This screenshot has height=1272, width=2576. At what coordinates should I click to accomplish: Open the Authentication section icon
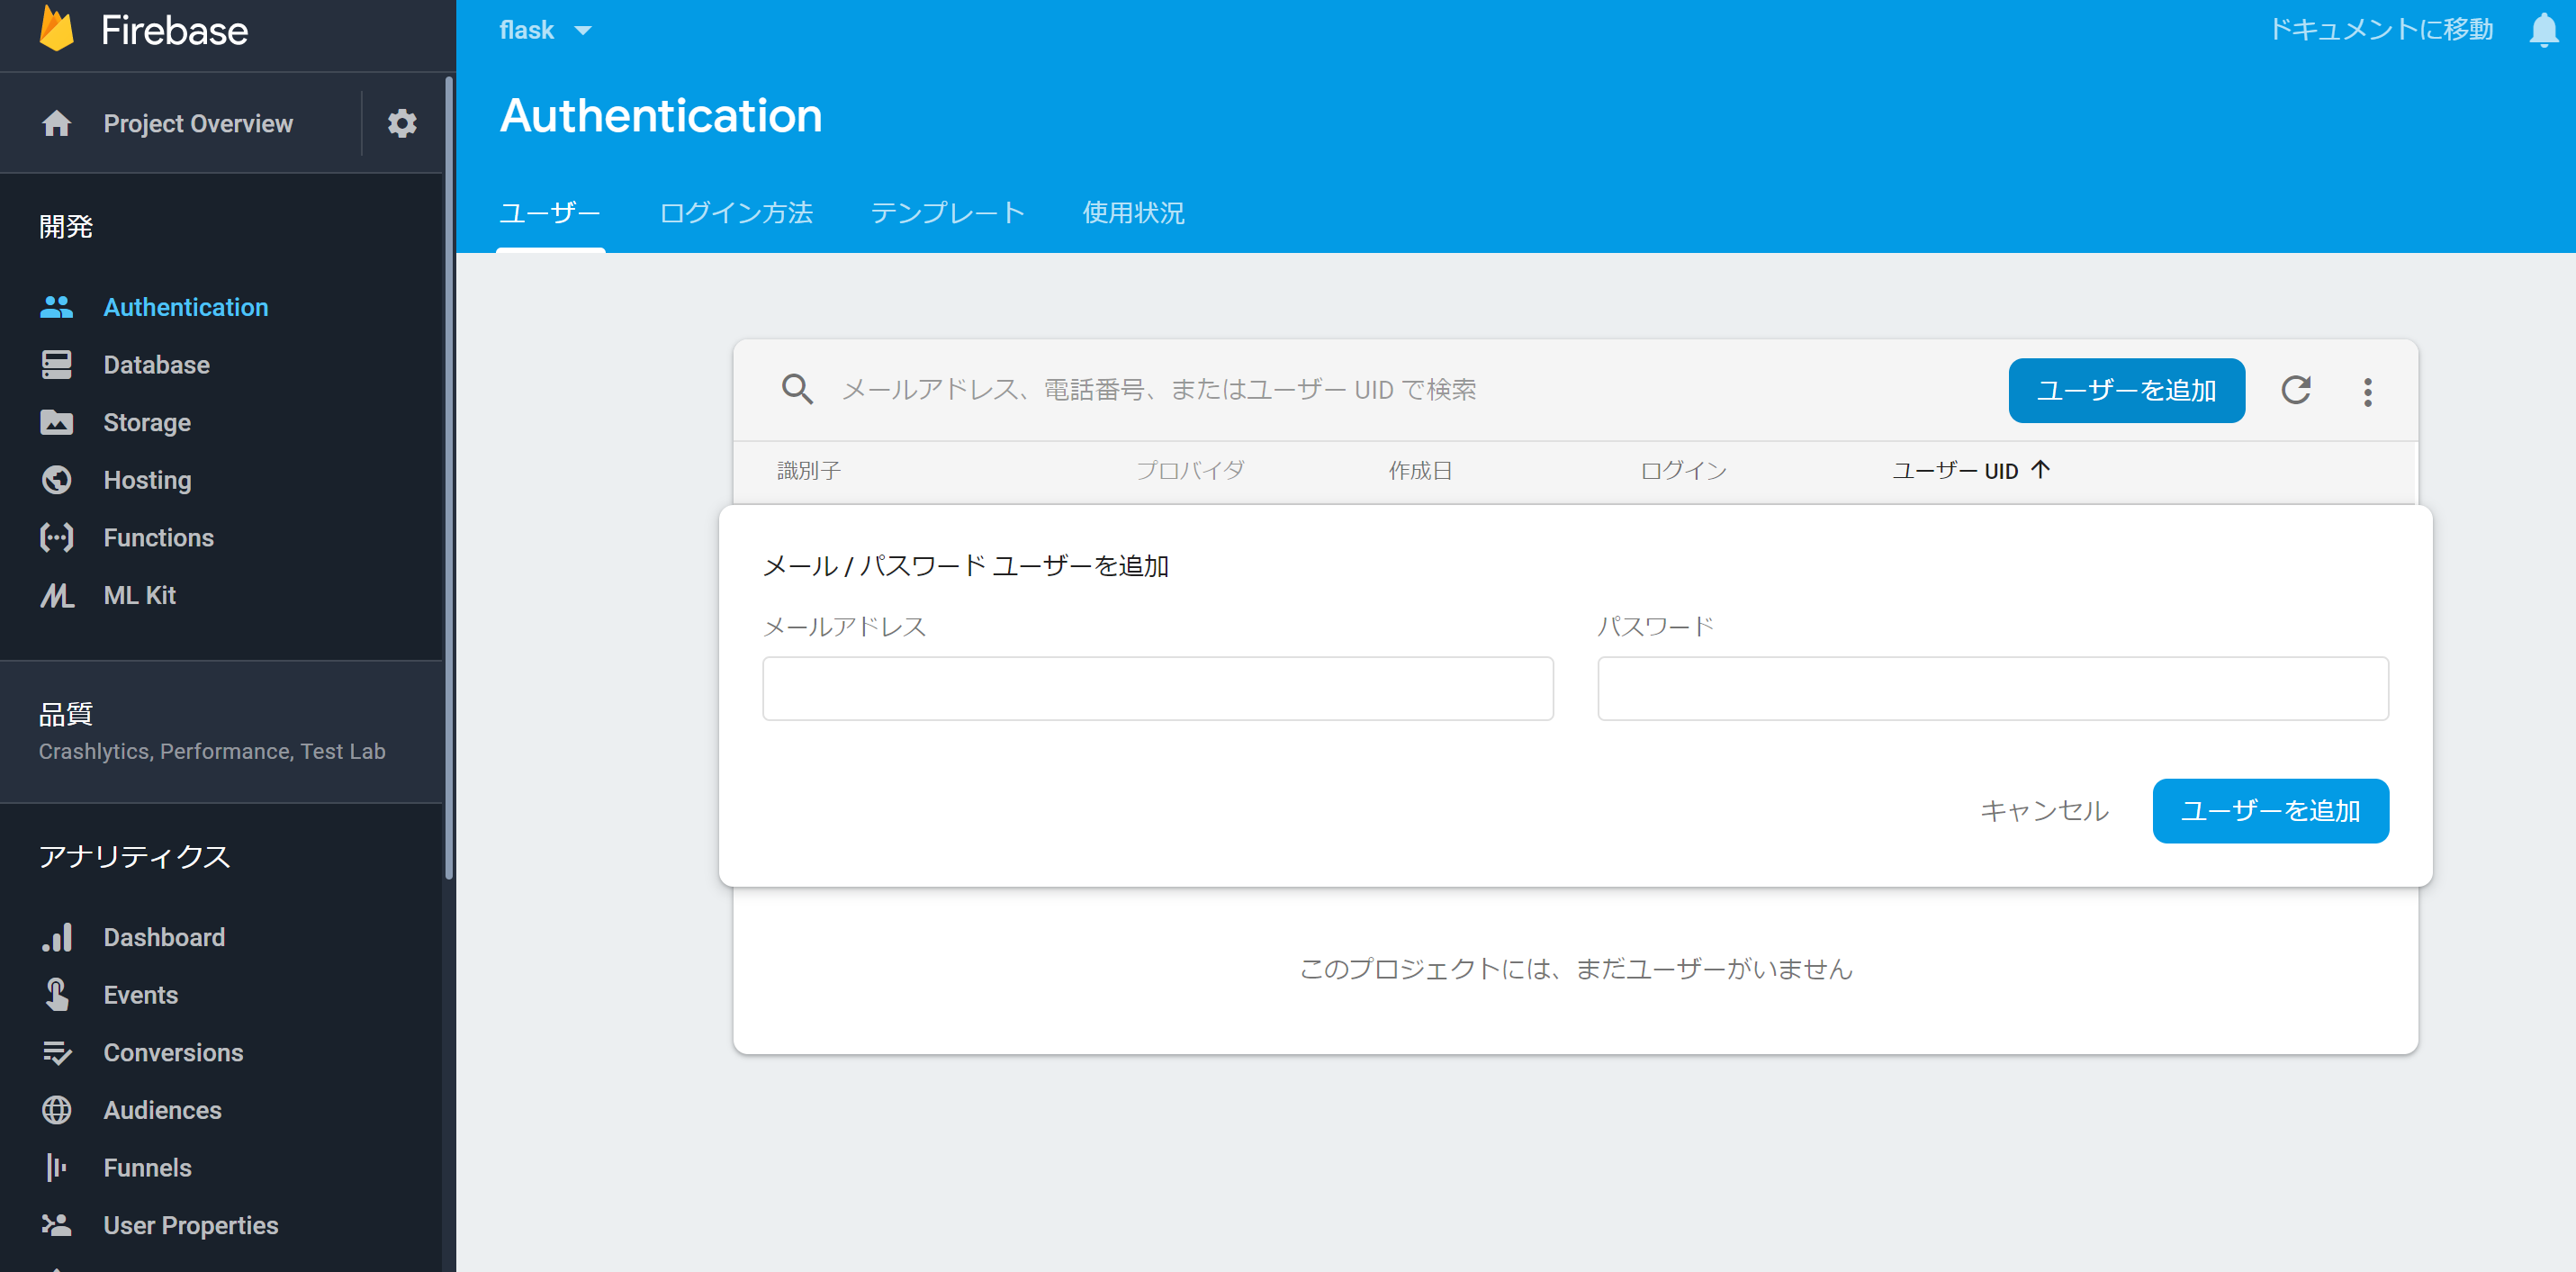pos(57,307)
